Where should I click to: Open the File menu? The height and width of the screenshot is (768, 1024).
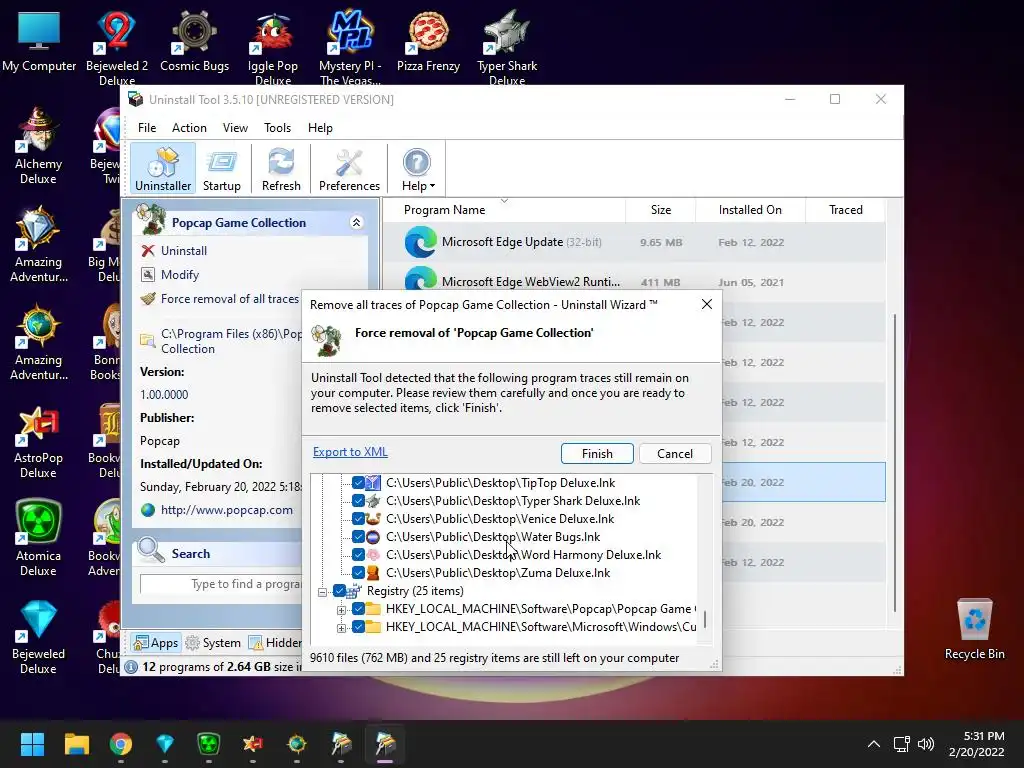[x=147, y=128]
